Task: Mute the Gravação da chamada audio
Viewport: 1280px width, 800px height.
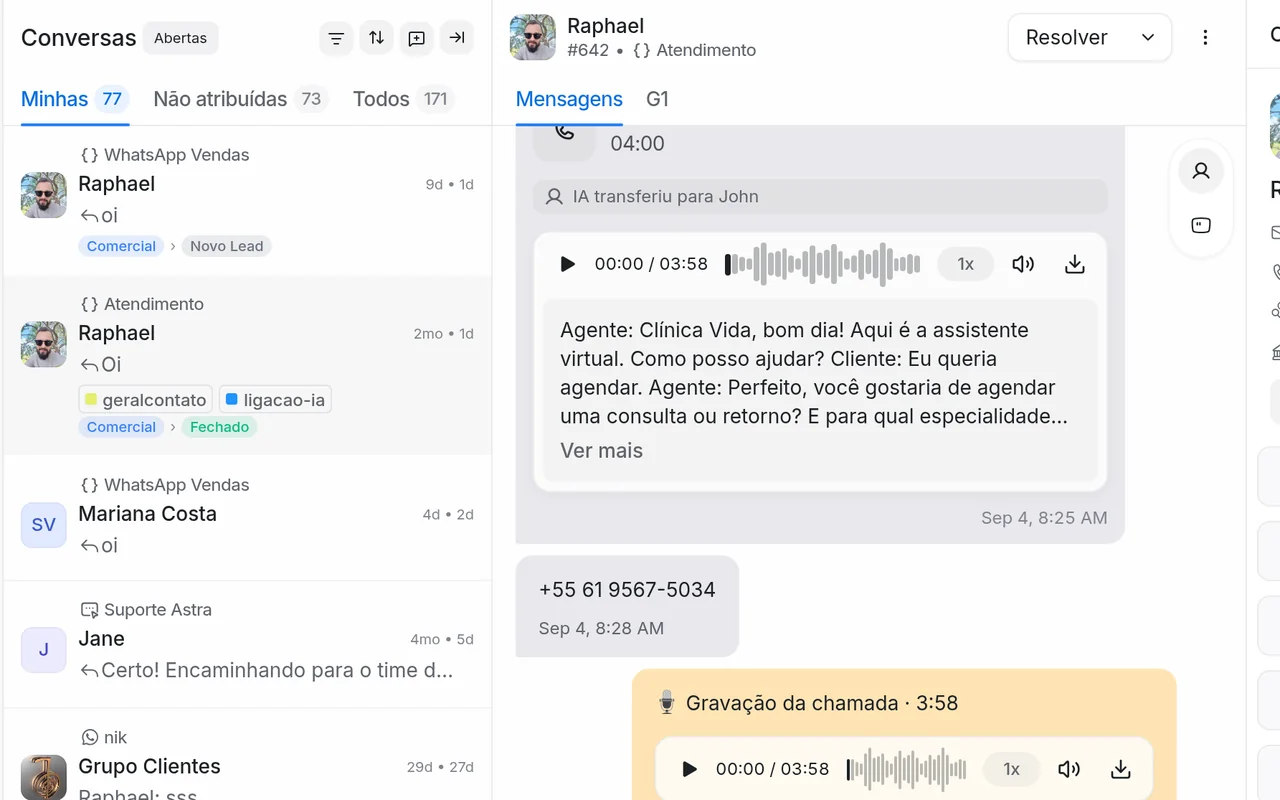Action: coord(1069,769)
